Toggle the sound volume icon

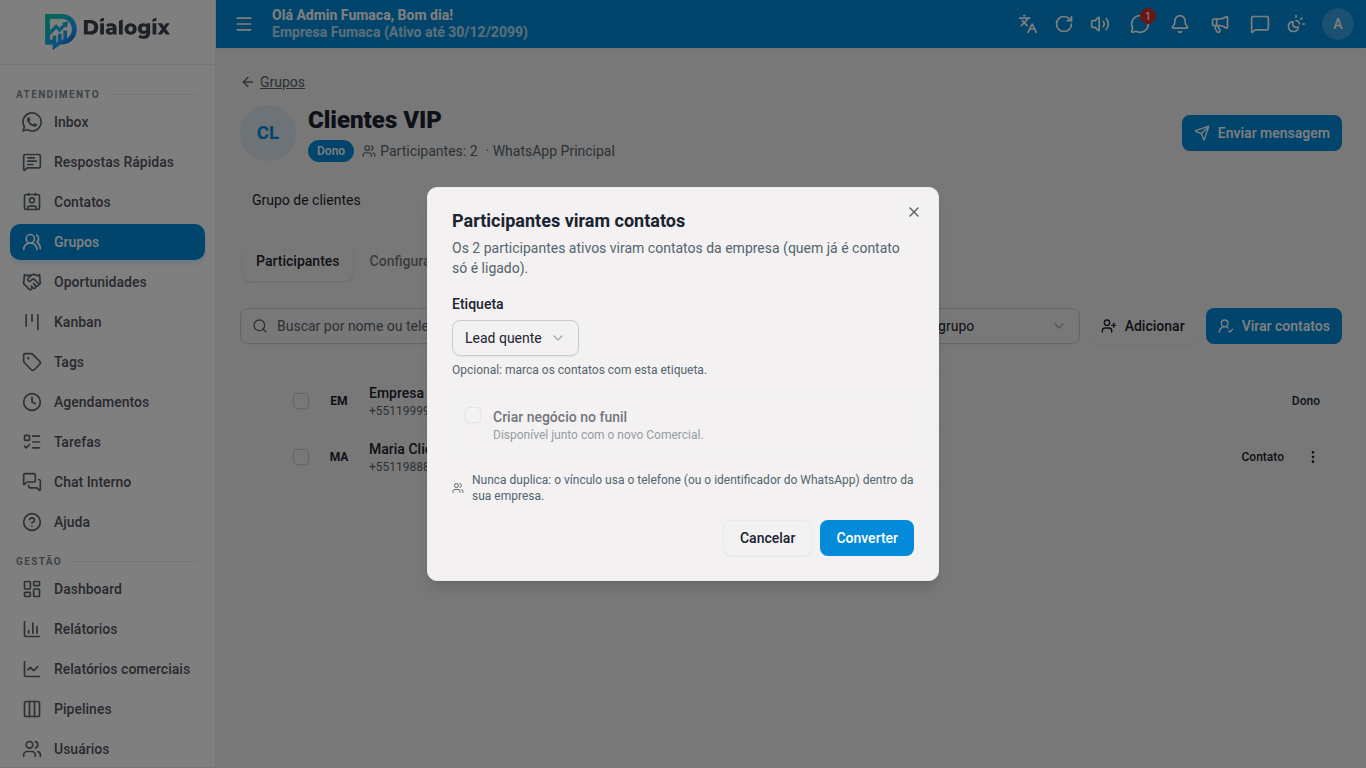click(x=1100, y=24)
